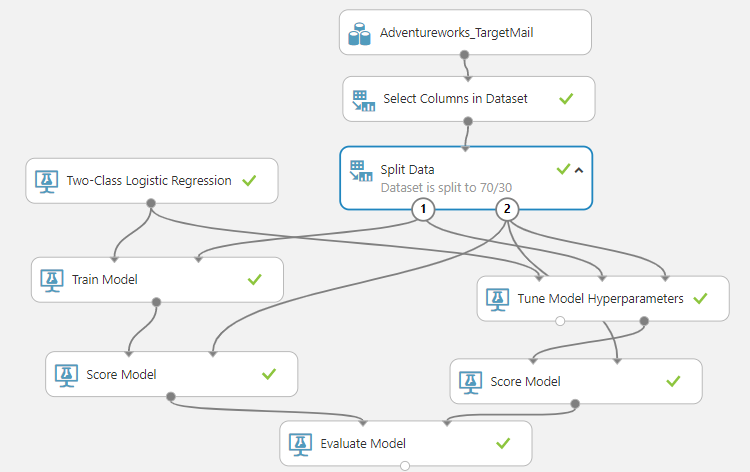The height and width of the screenshot is (472, 750).
Task: Click the Split Data module icon
Action: pos(360,171)
